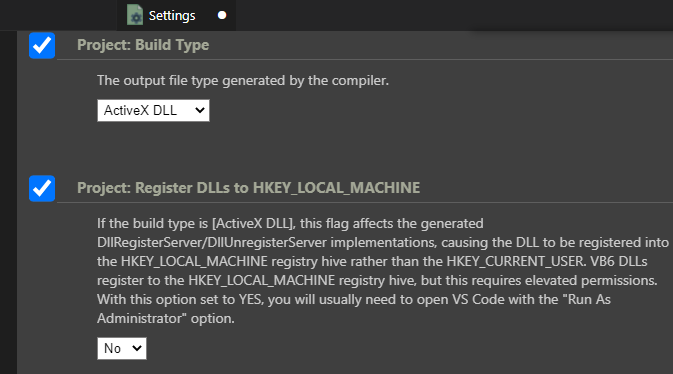Screen dimensions: 673x374
Task: Click the Project: Register DLLs to HKEY_LOCAL_MACHINE heading
Action: (x=249, y=188)
